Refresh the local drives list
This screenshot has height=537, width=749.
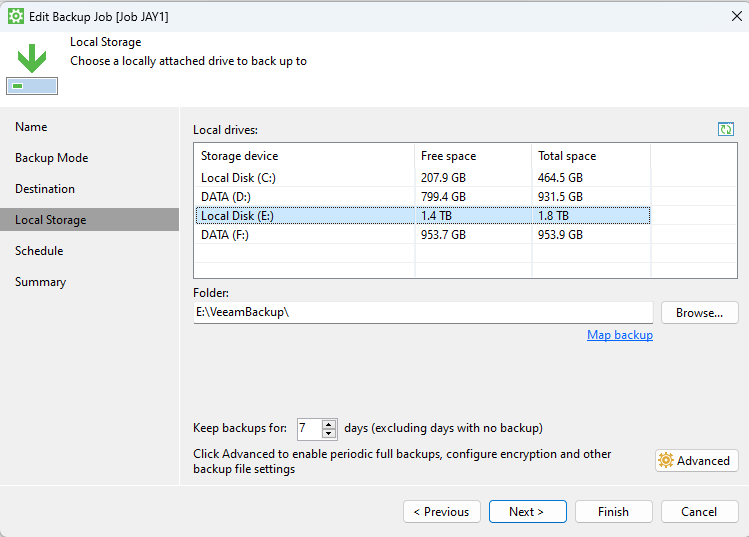[x=726, y=129]
